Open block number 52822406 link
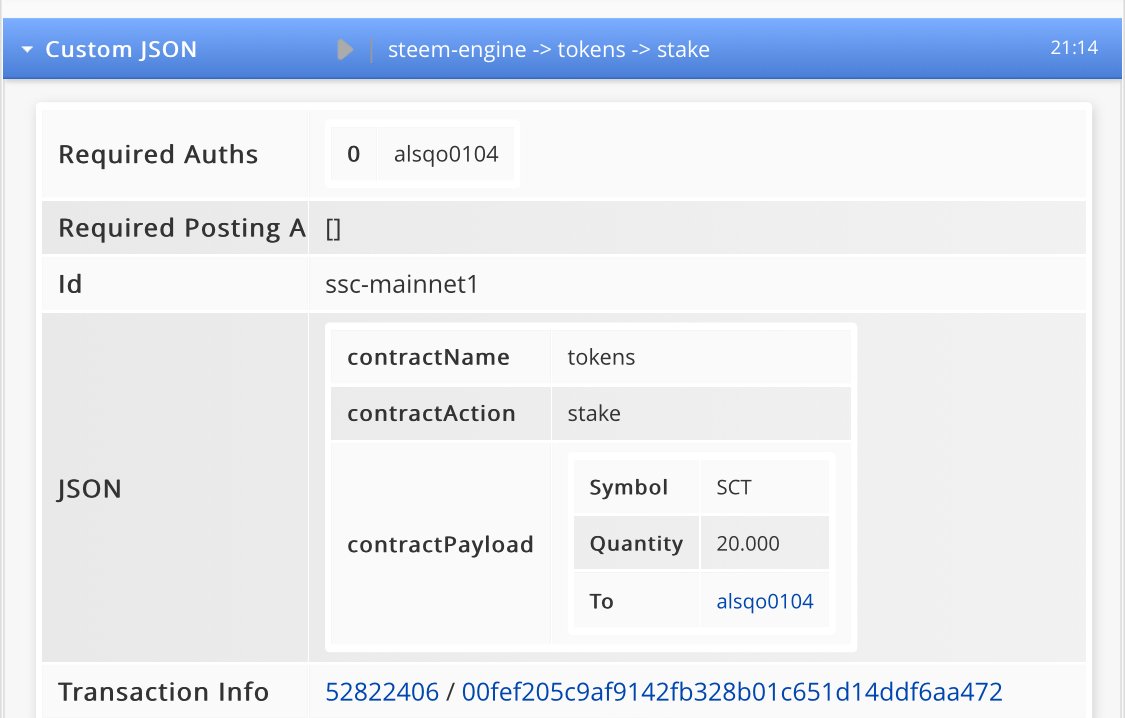 (382, 691)
